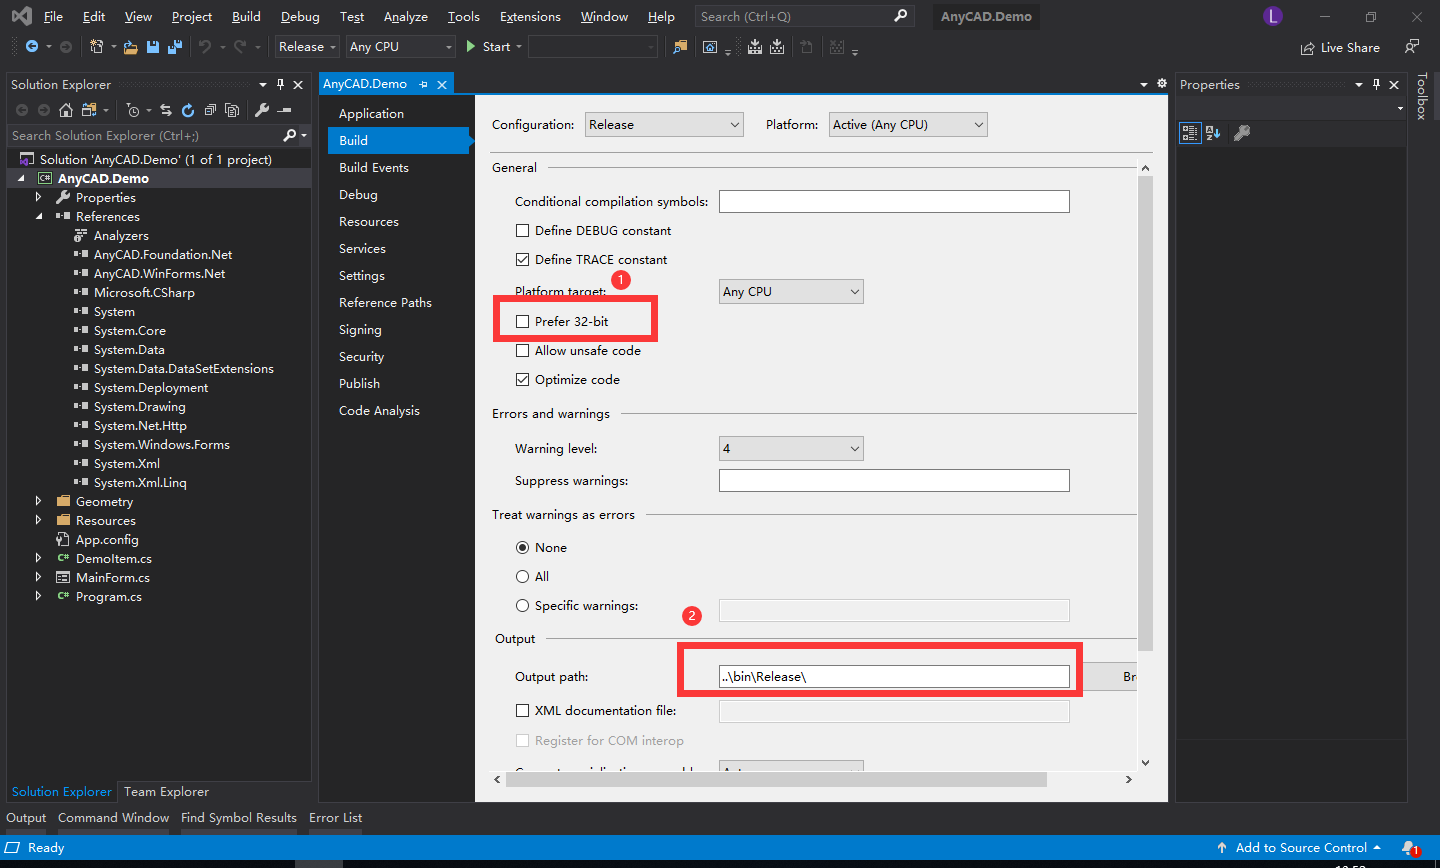The width and height of the screenshot is (1440, 868).
Task: Click Collapse All in Solution Explorer
Action: point(210,110)
